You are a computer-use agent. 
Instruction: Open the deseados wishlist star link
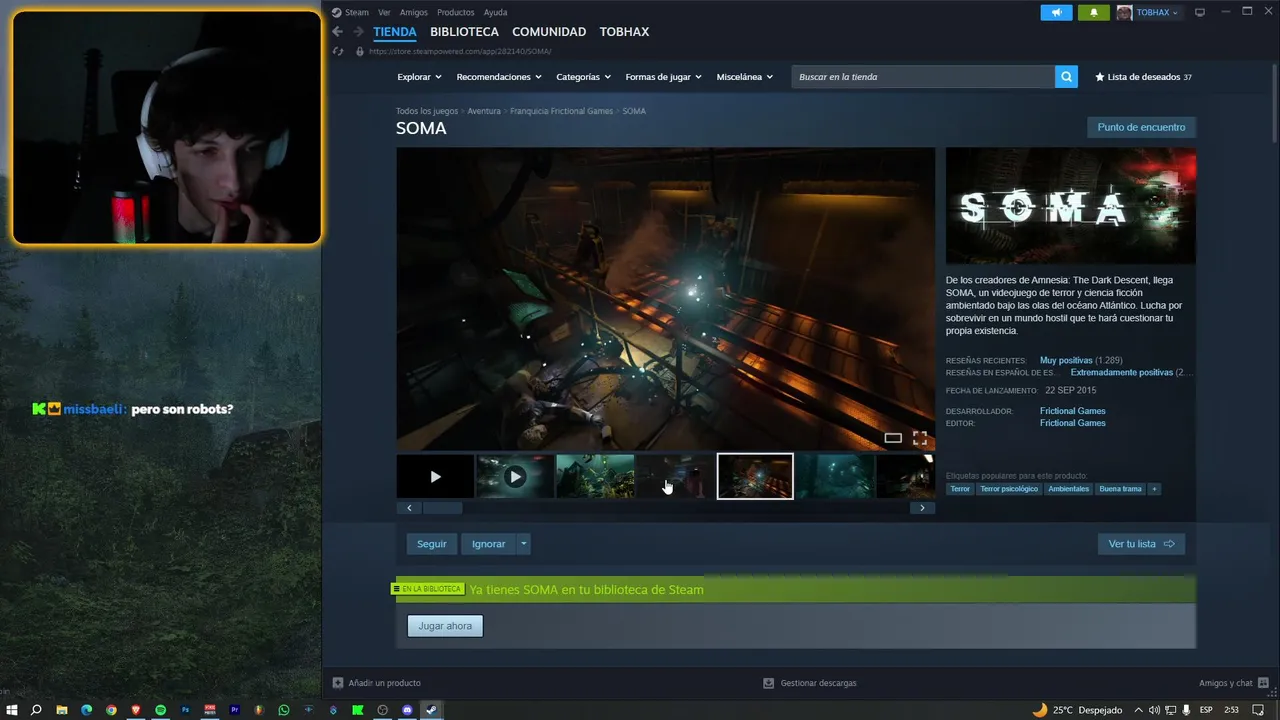tap(1143, 77)
